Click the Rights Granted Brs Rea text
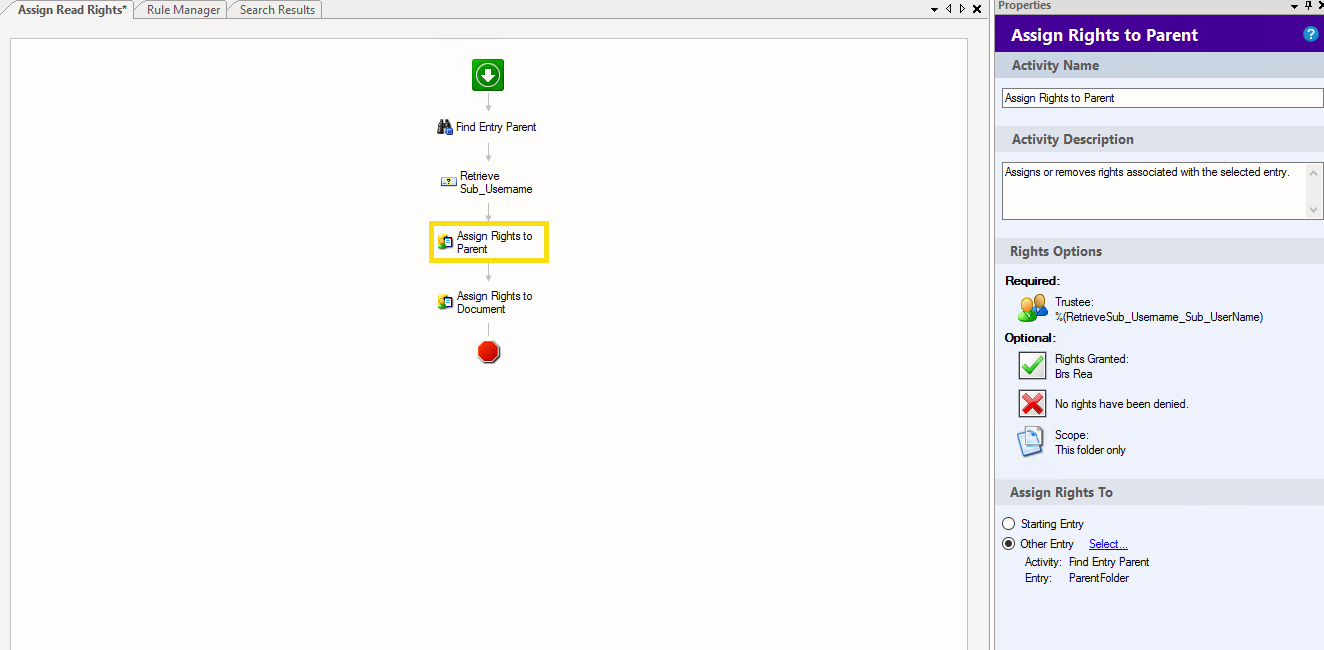The height and width of the screenshot is (650, 1324). pyautogui.click(x=1074, y=374)
